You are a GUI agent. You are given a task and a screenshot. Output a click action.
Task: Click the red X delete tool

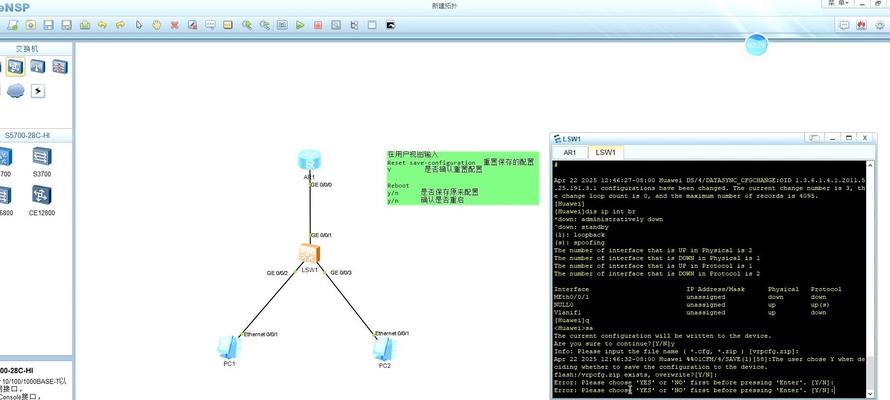point(174,25)
